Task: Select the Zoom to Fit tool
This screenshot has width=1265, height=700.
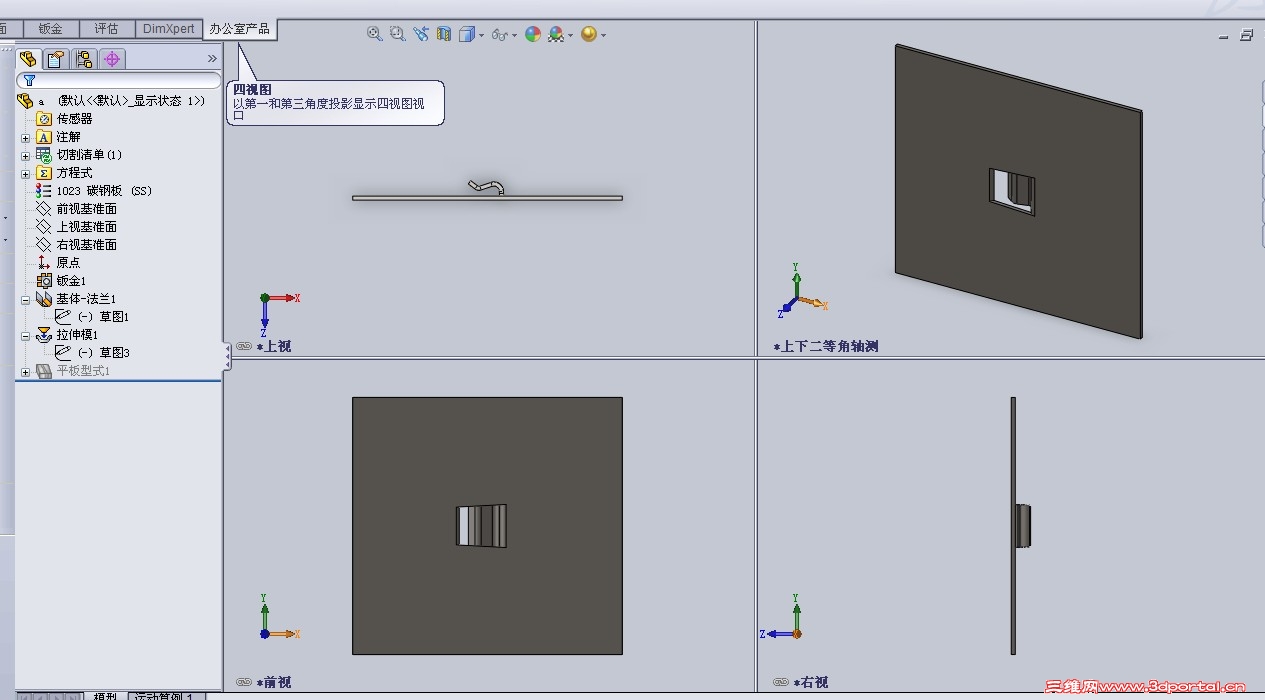Action: click(x=374, y=33)
